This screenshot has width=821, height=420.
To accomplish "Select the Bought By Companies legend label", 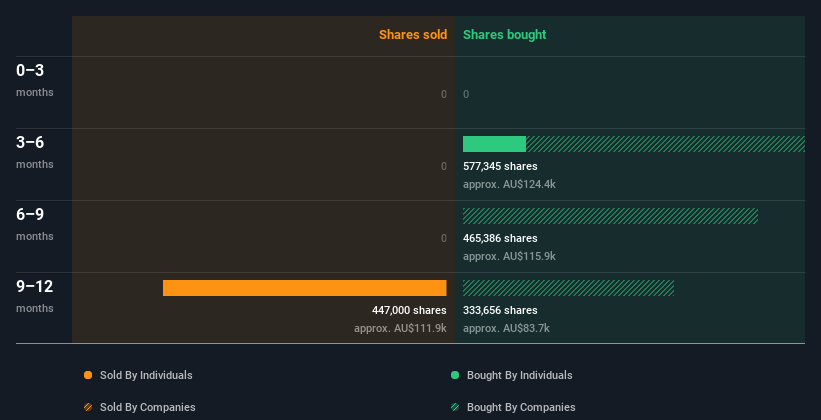I will point(521,407).
